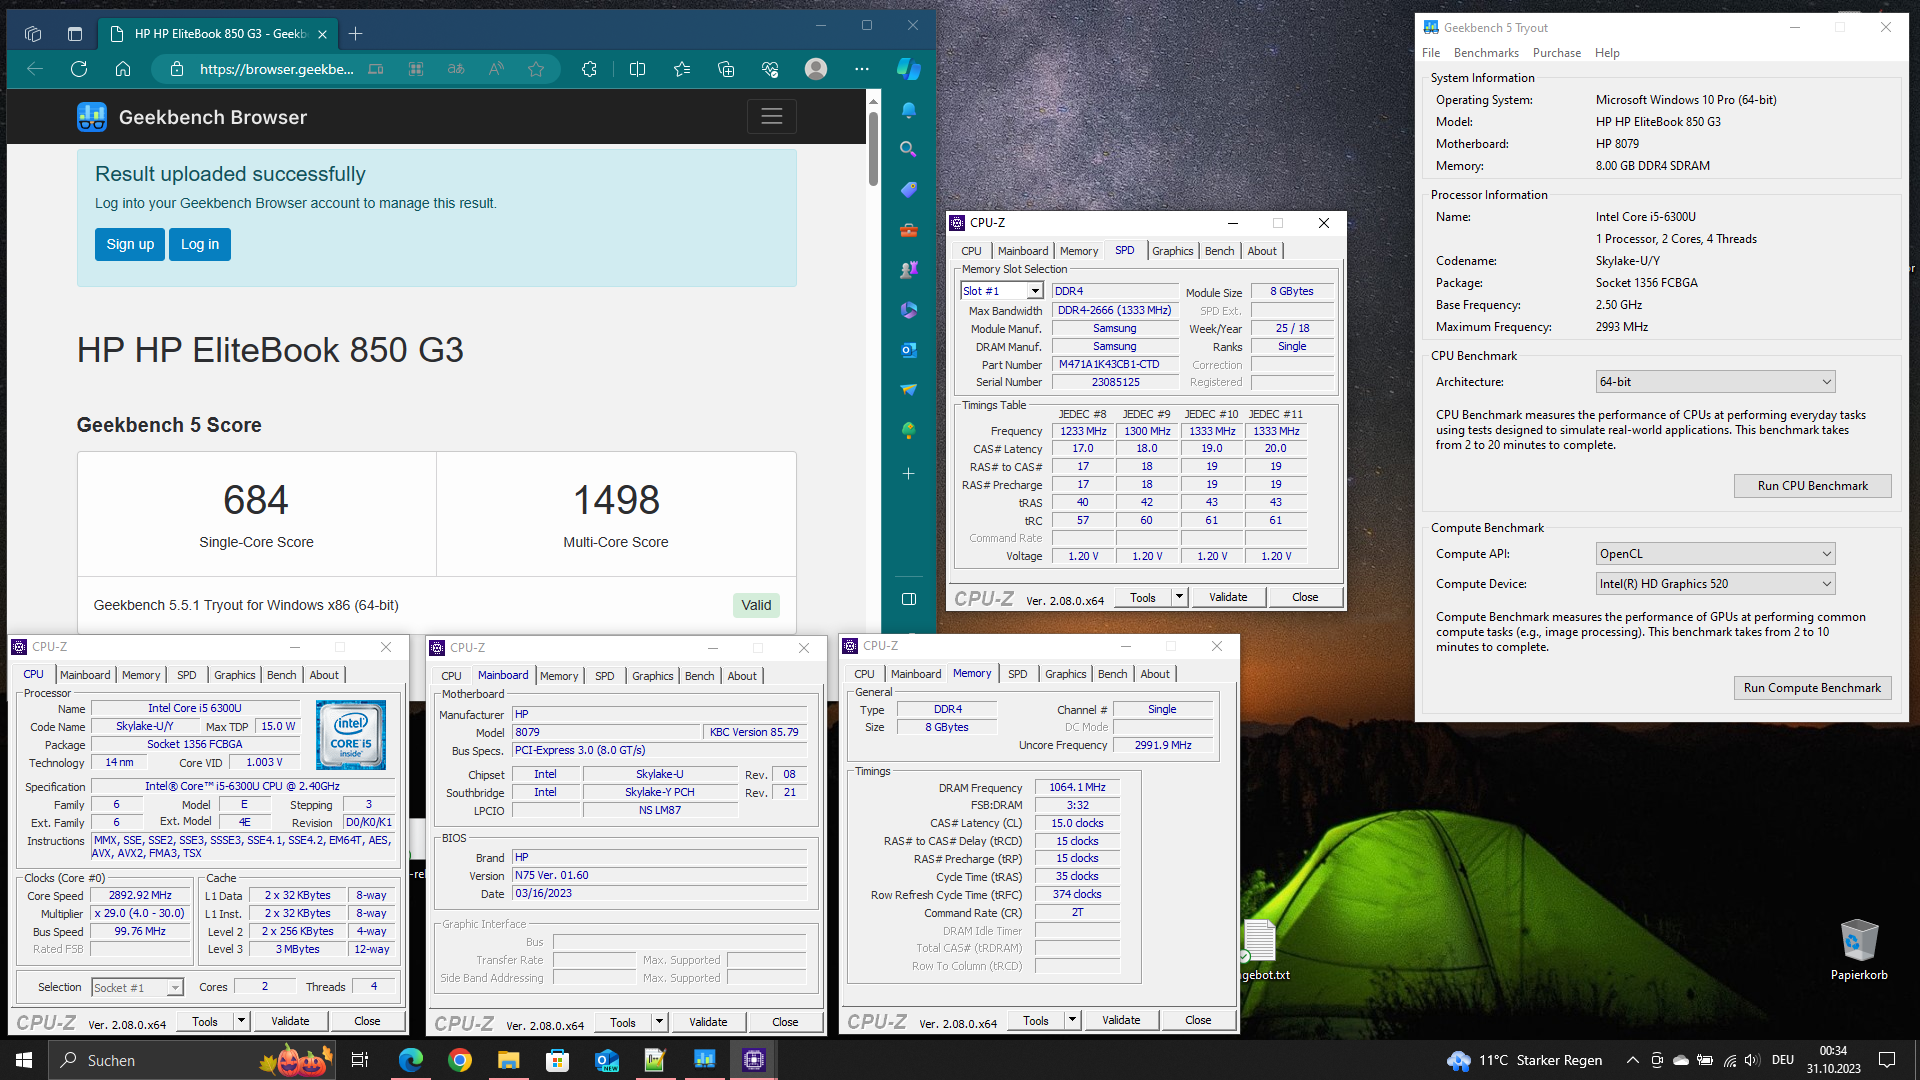Add app to Edge sidebar plus icon
This screenshot has height=1080, width=1920.
tap(908, 473)
